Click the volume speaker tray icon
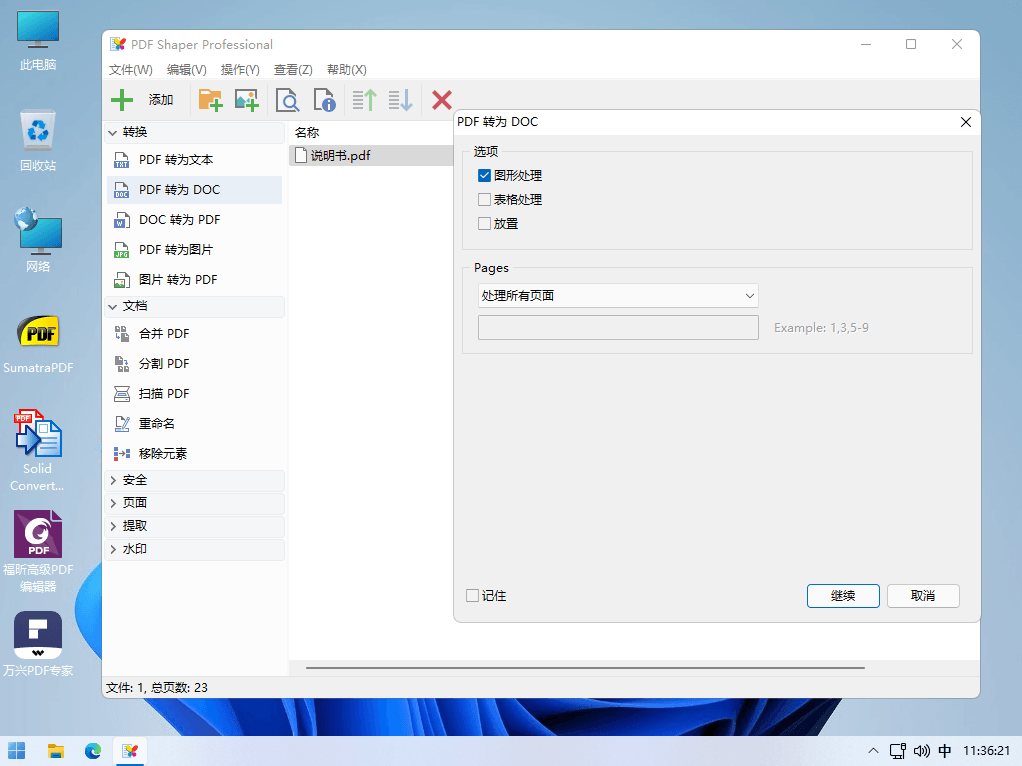Screen dimensions: 1022x766 pyautogui.click(x=922, y=751)
